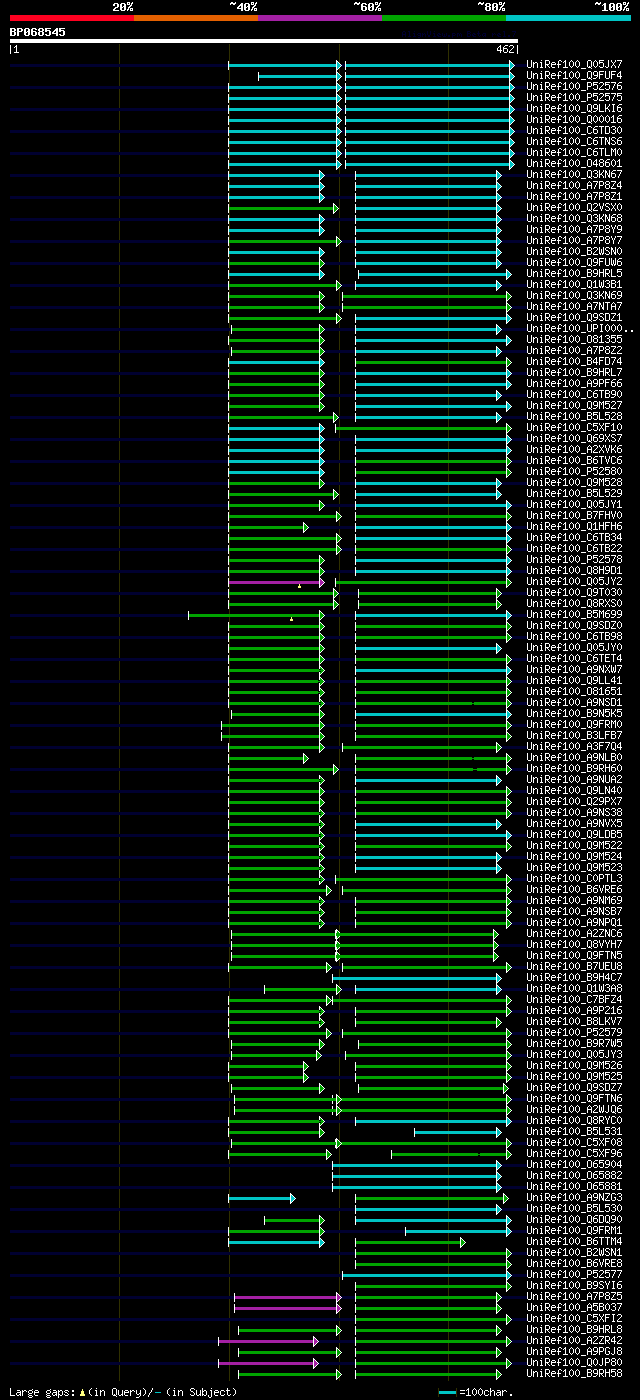Open the UniRef100_P52575 hit

574,97
